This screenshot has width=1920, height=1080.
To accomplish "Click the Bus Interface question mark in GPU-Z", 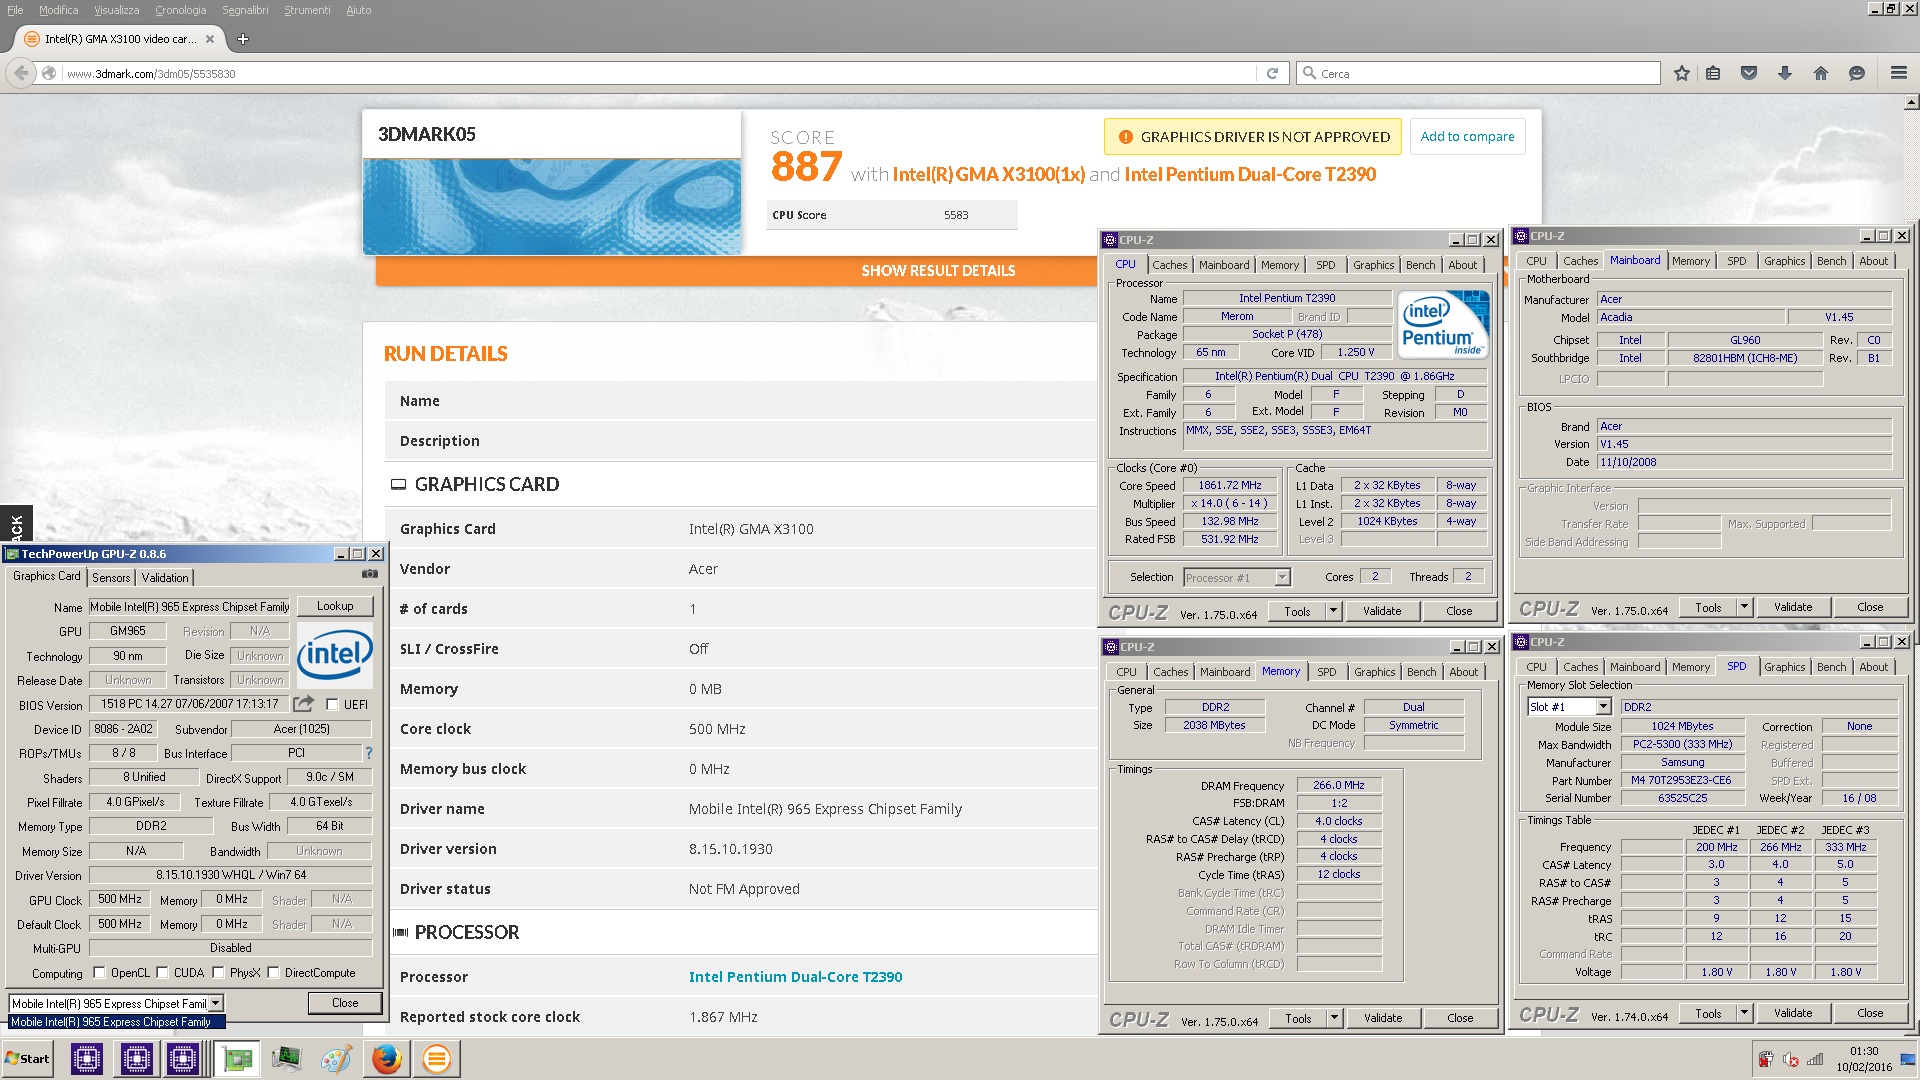I will (369, 753).
